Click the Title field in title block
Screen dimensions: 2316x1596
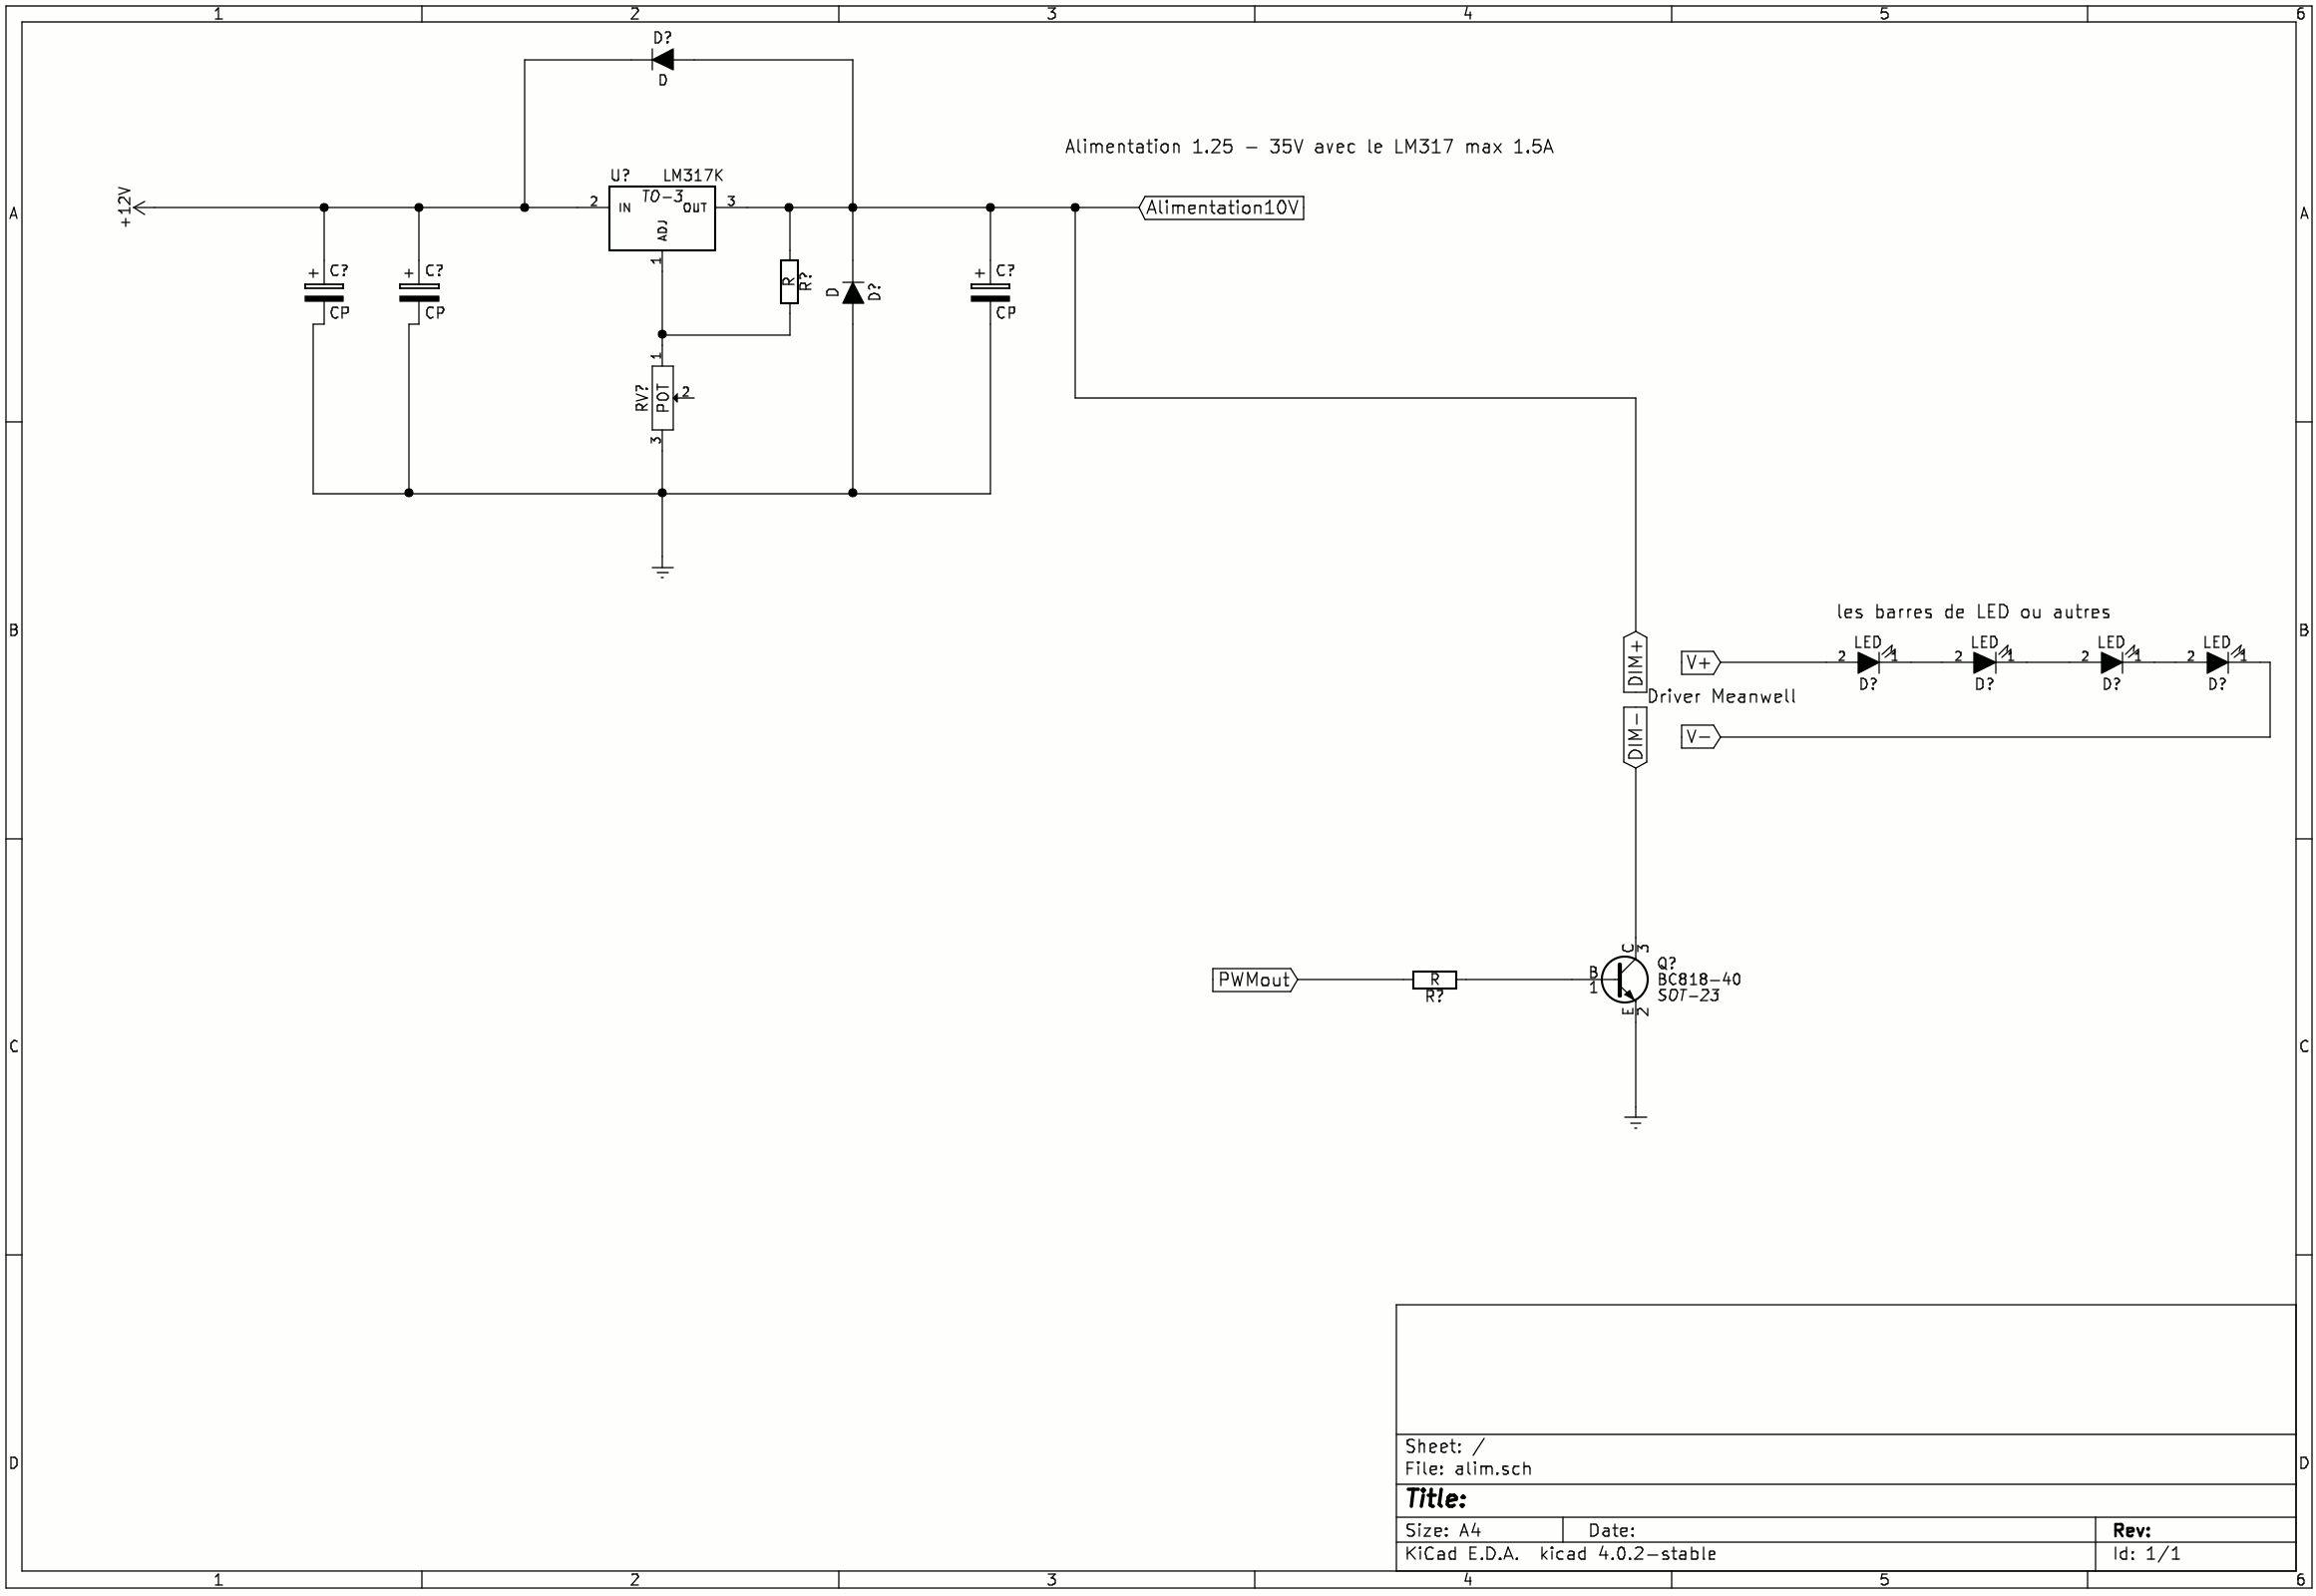(x=1436, y=1499)
